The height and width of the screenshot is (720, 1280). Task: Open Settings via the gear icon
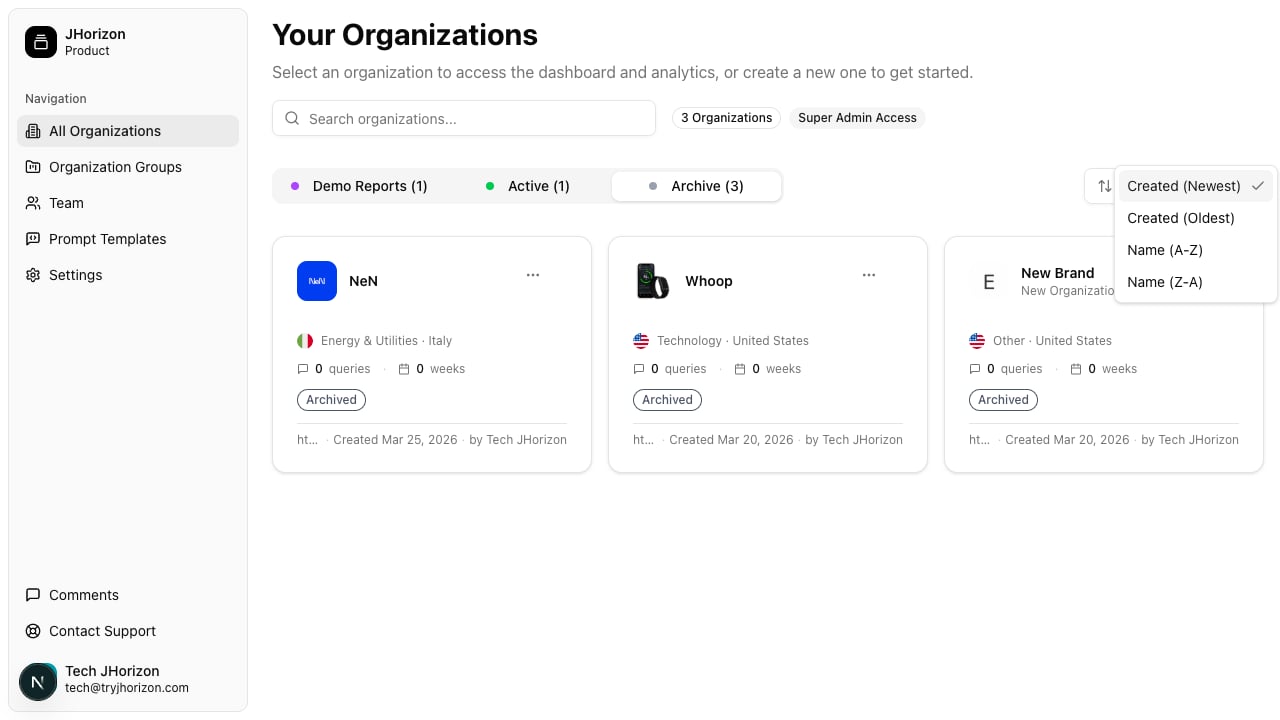[x=33, y=275]
